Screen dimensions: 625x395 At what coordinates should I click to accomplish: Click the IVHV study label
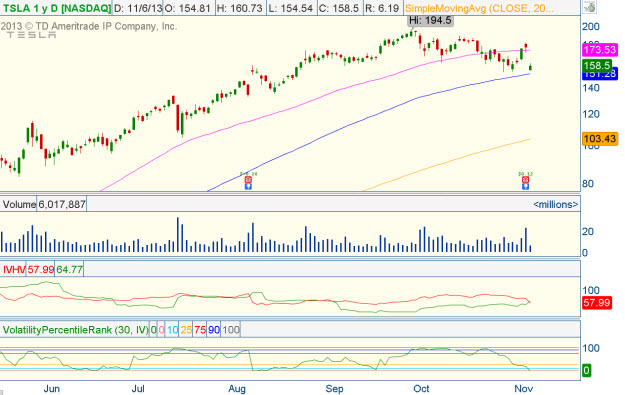click(x=14, y=270)
